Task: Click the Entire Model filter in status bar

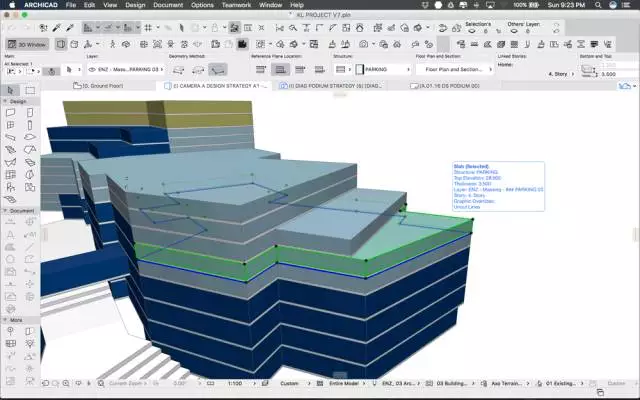Action: pyautogui.click(x=342, y=383)
